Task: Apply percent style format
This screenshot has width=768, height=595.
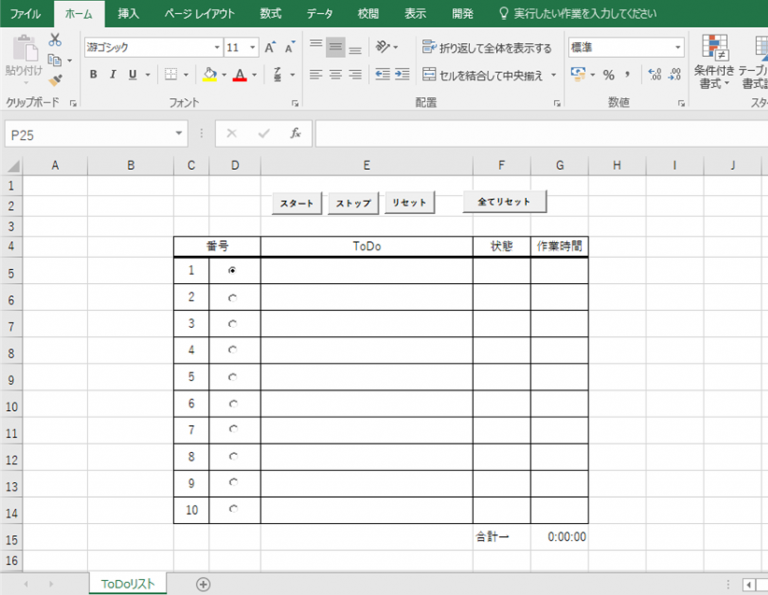Action: 609,74
